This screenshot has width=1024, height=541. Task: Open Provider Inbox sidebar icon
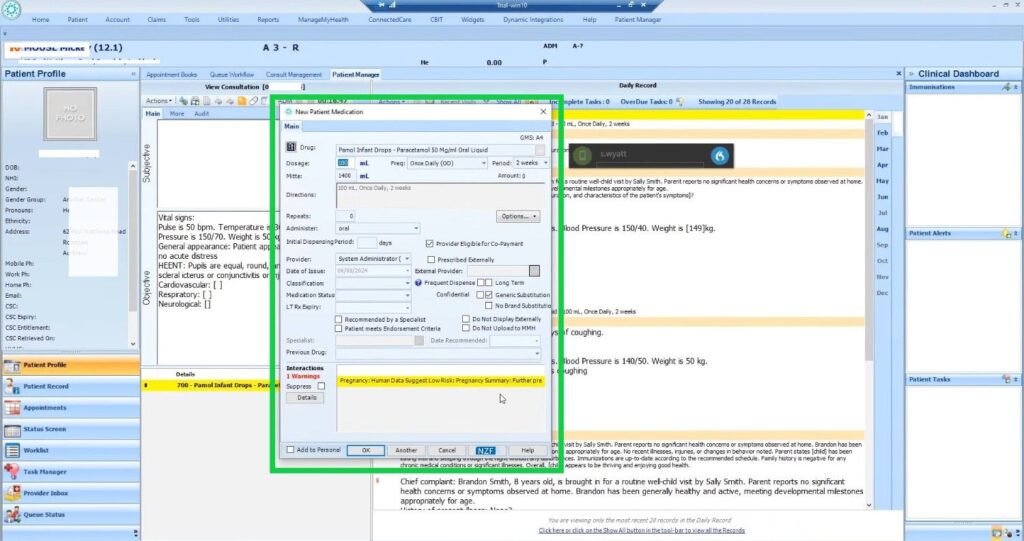(12, 493)
